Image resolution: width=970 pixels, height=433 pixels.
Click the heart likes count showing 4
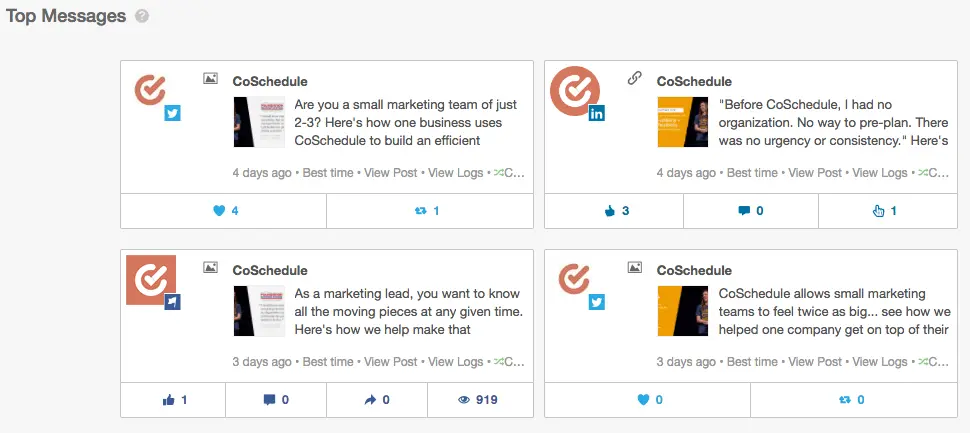pos(225,211)
